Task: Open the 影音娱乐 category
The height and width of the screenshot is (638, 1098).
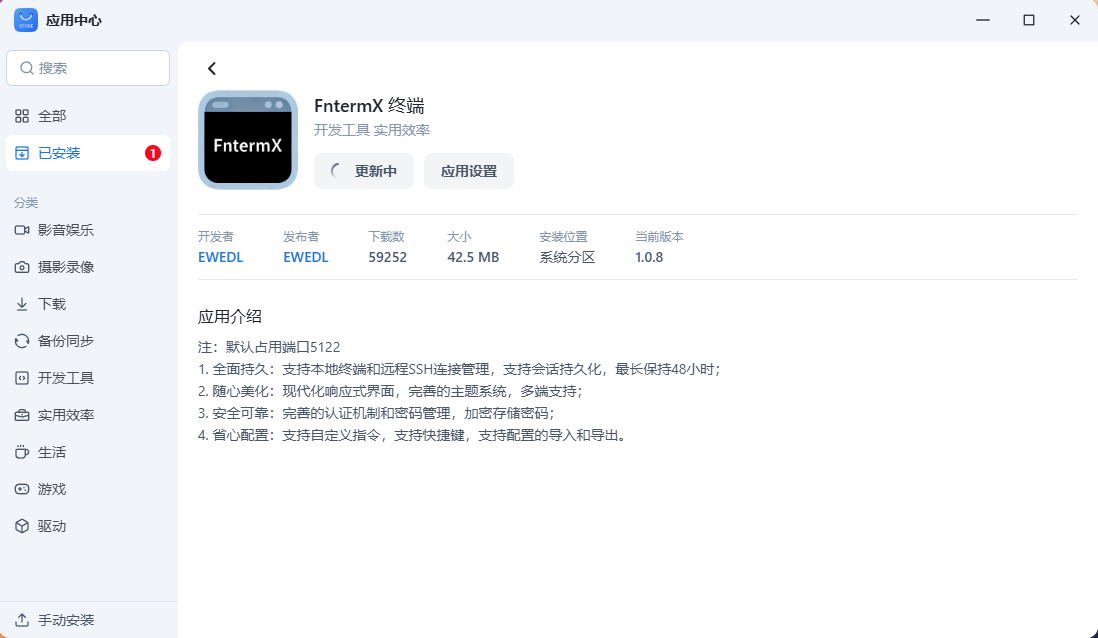Action: pyautogui.click(x=88, y=230)
